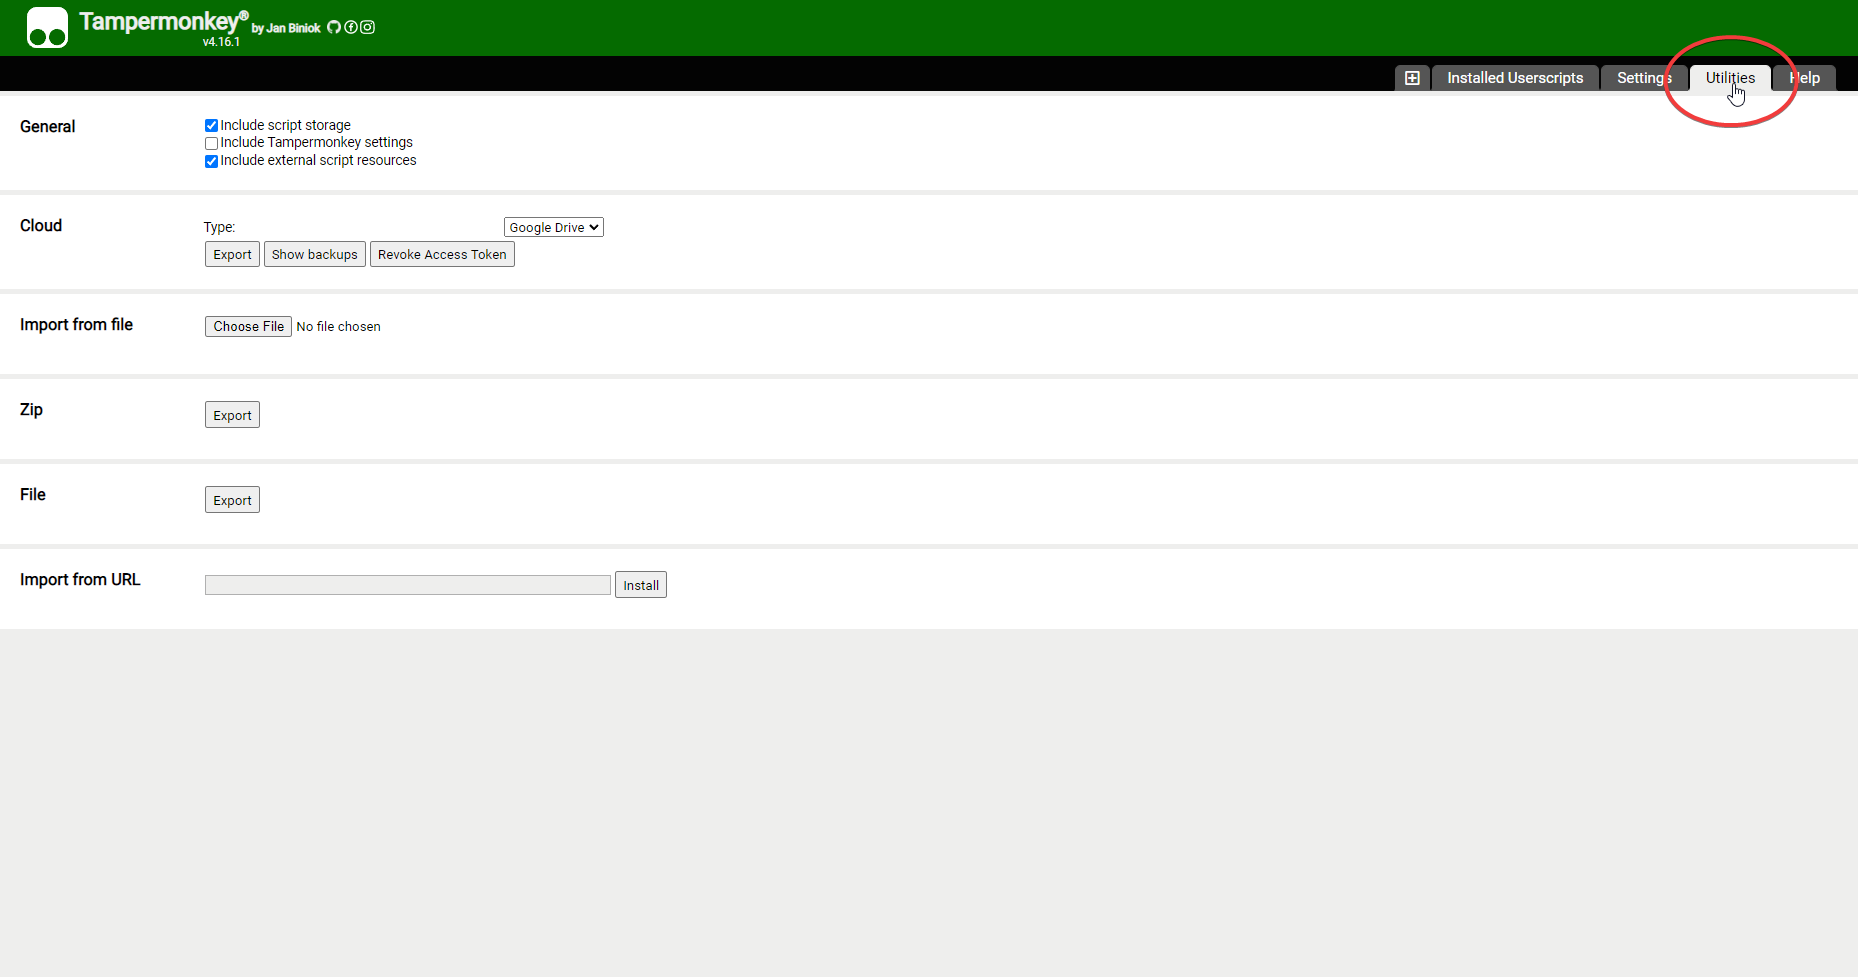This screenshot has height=977, width=1858.
Task: Toggle Include external script resources checkbox
Action: coord(211,161)
